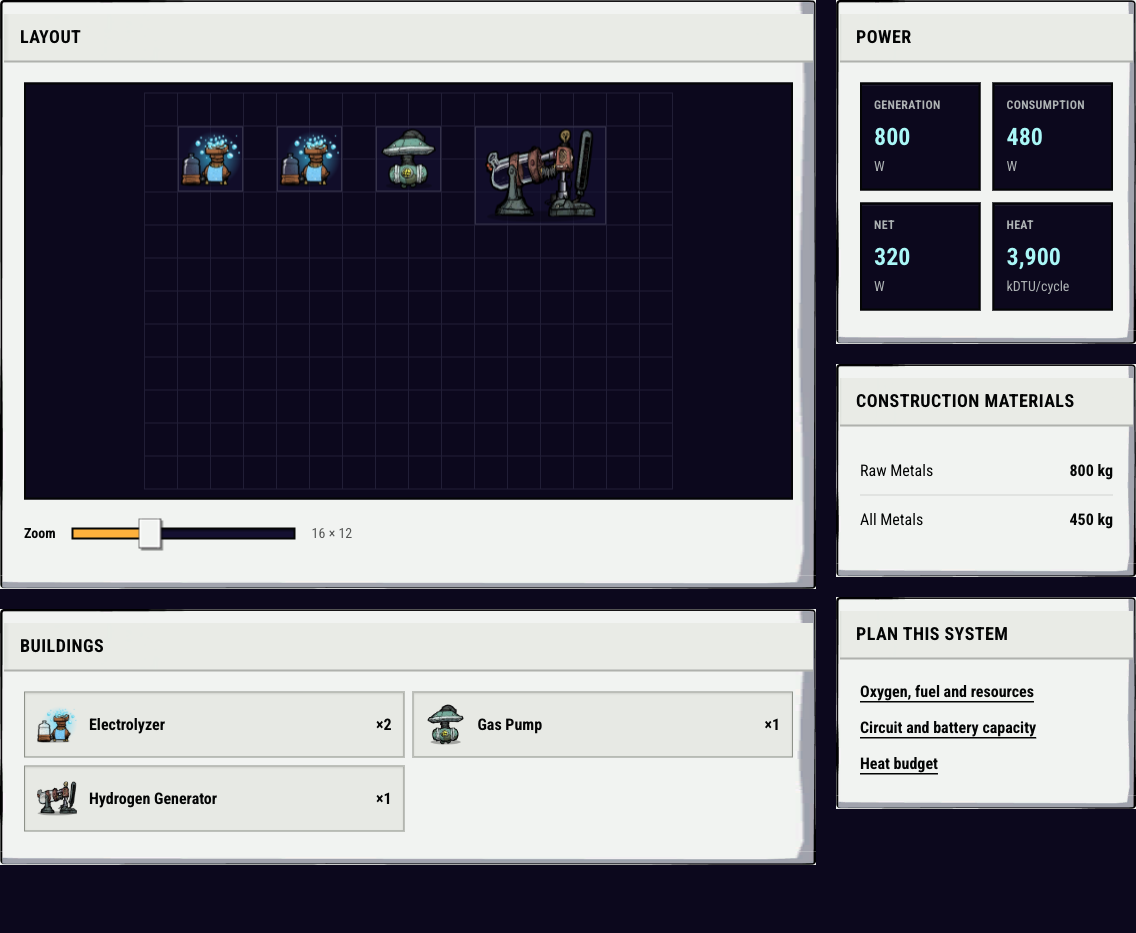
Task: Follow the Circuit and battery capacity link
Action: tap(948, 728)
